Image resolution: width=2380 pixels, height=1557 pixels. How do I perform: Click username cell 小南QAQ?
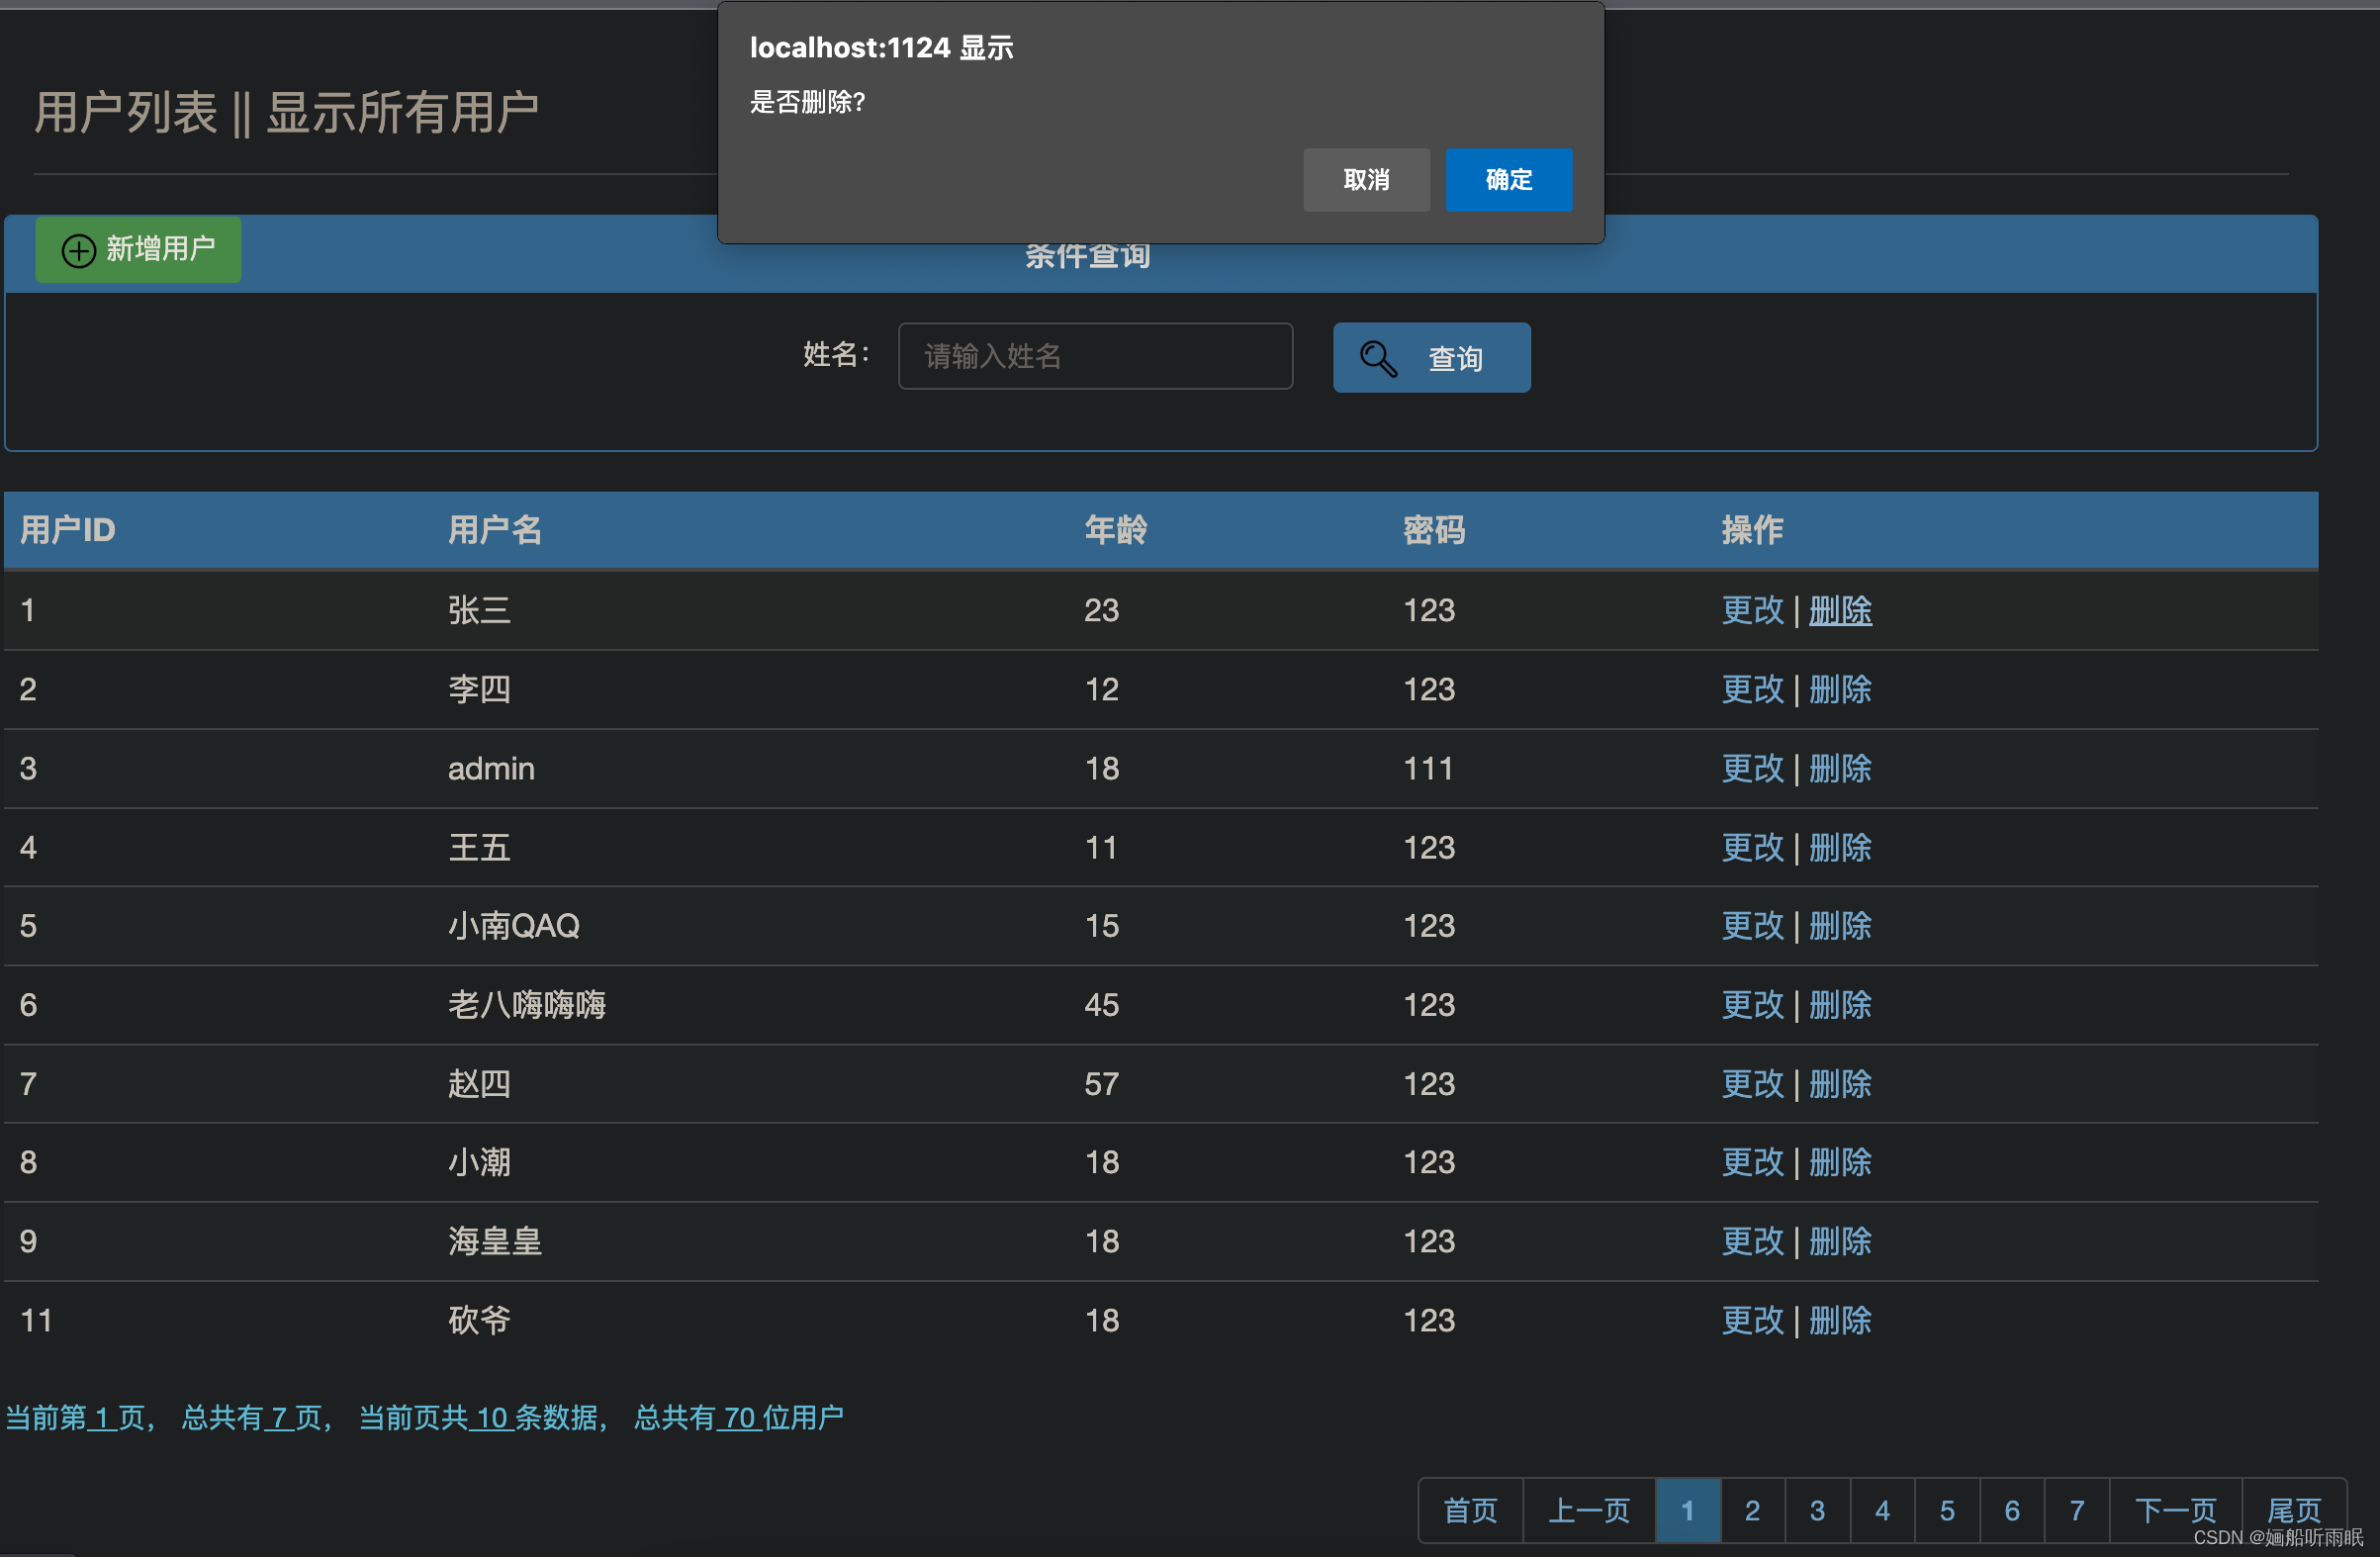click(514, 925)
